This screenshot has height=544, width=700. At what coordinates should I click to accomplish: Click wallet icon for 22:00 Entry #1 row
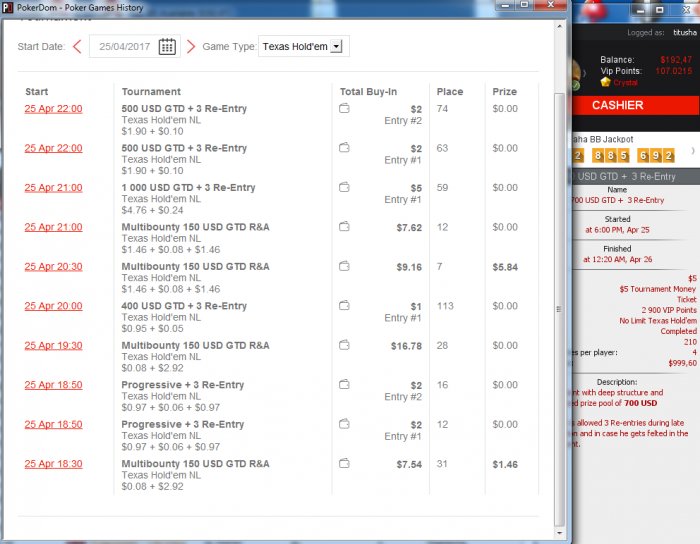tap(344, 148)
